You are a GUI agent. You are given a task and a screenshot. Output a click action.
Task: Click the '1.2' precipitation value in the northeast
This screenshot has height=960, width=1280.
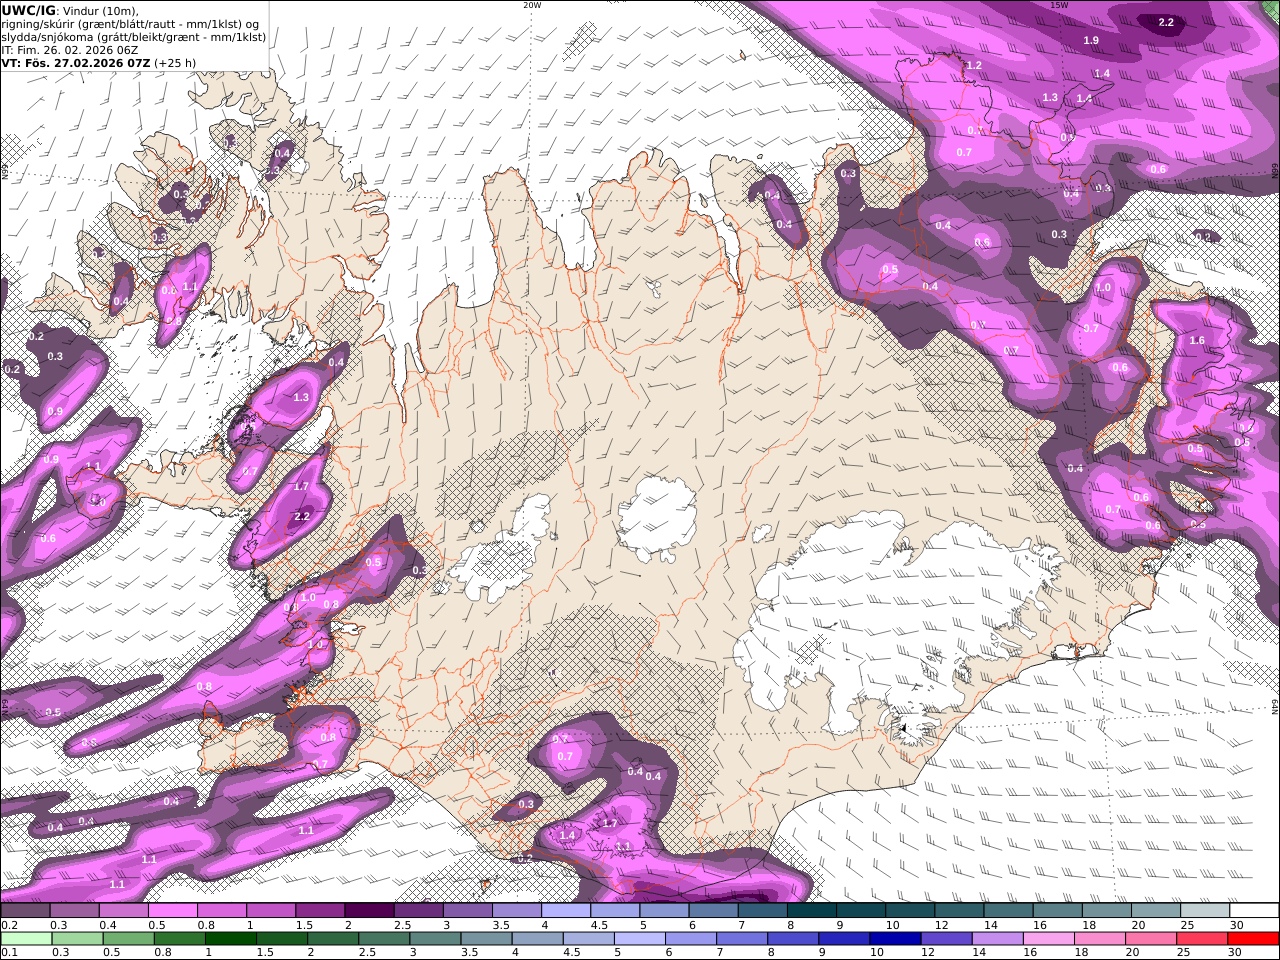pos(974,65)
